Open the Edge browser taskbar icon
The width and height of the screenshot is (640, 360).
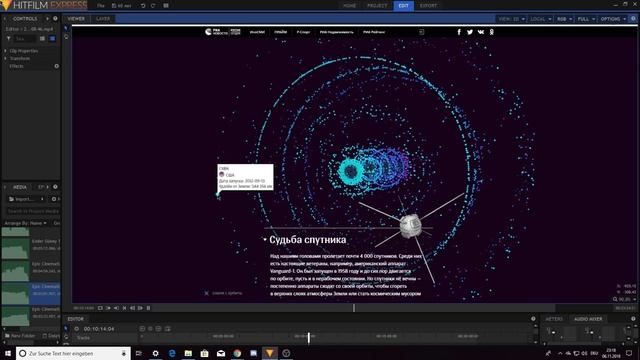(x=172, y=353)
